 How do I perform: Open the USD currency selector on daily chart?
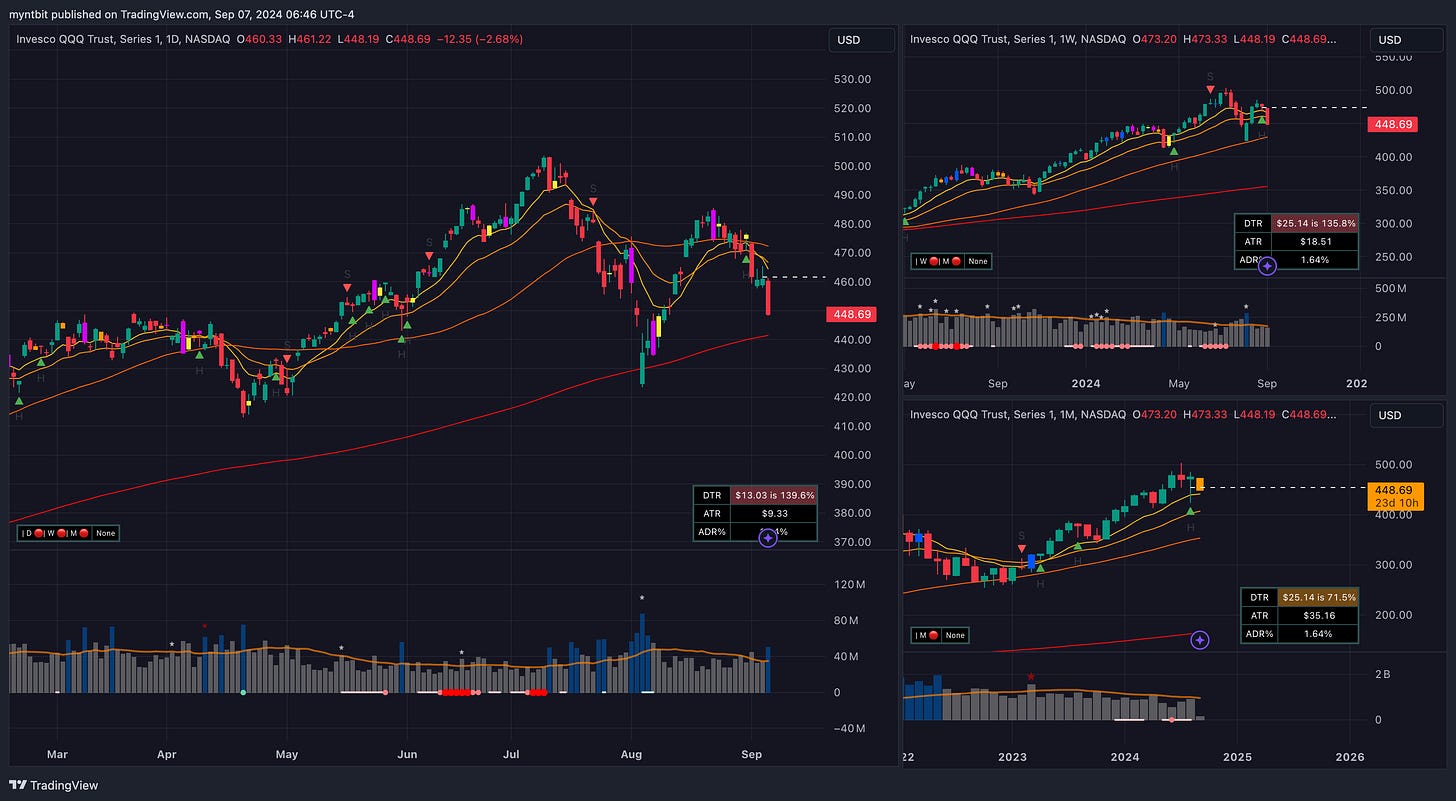point(861,40)
